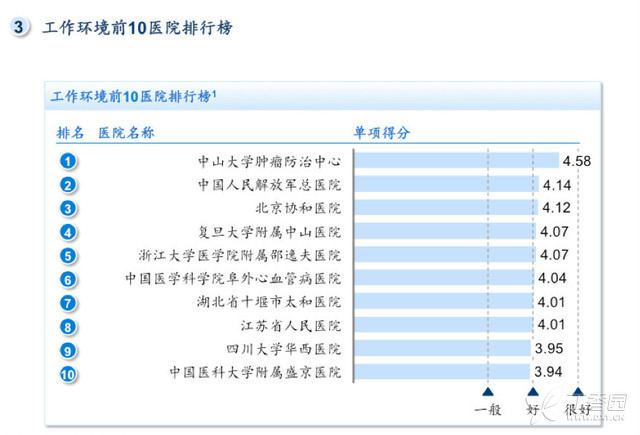Click the score value 4.58

pos(577,161)
